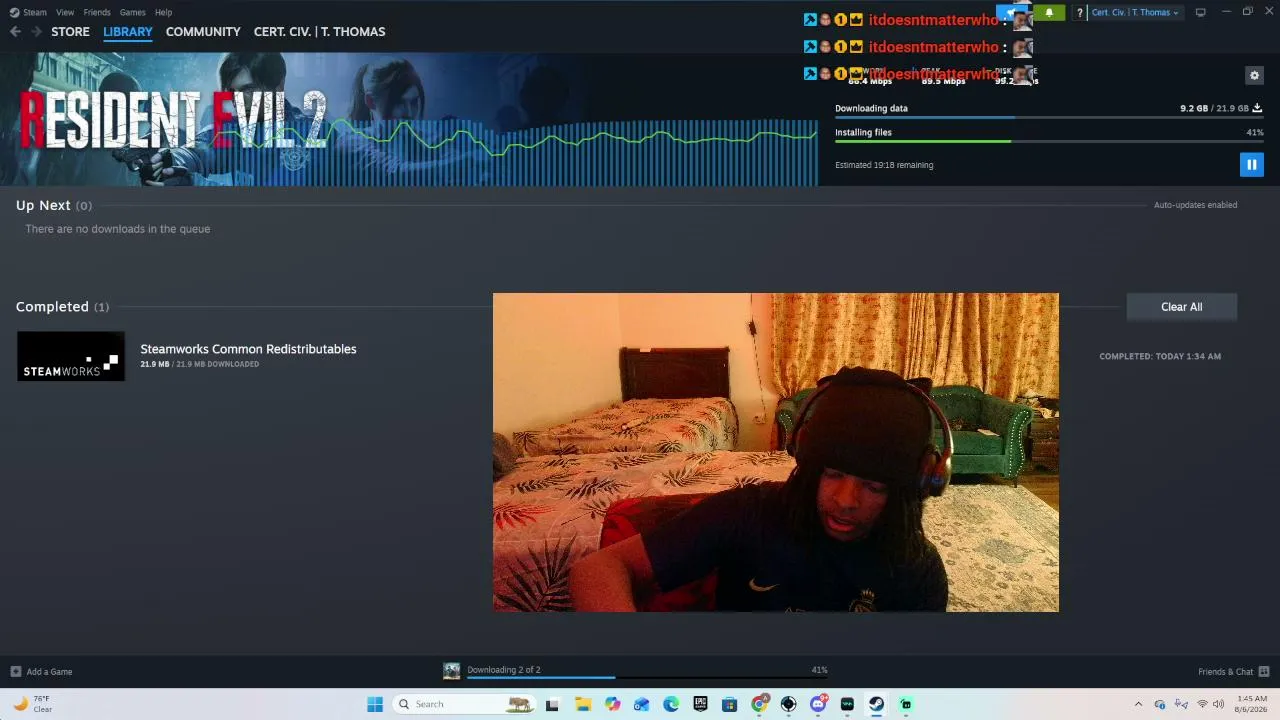Click 'COMPLETED: TODAY 1:34 AM' text
The height and width of the screenshot is (720, 1280).
pyautogui.click(x=1160, y=356)
